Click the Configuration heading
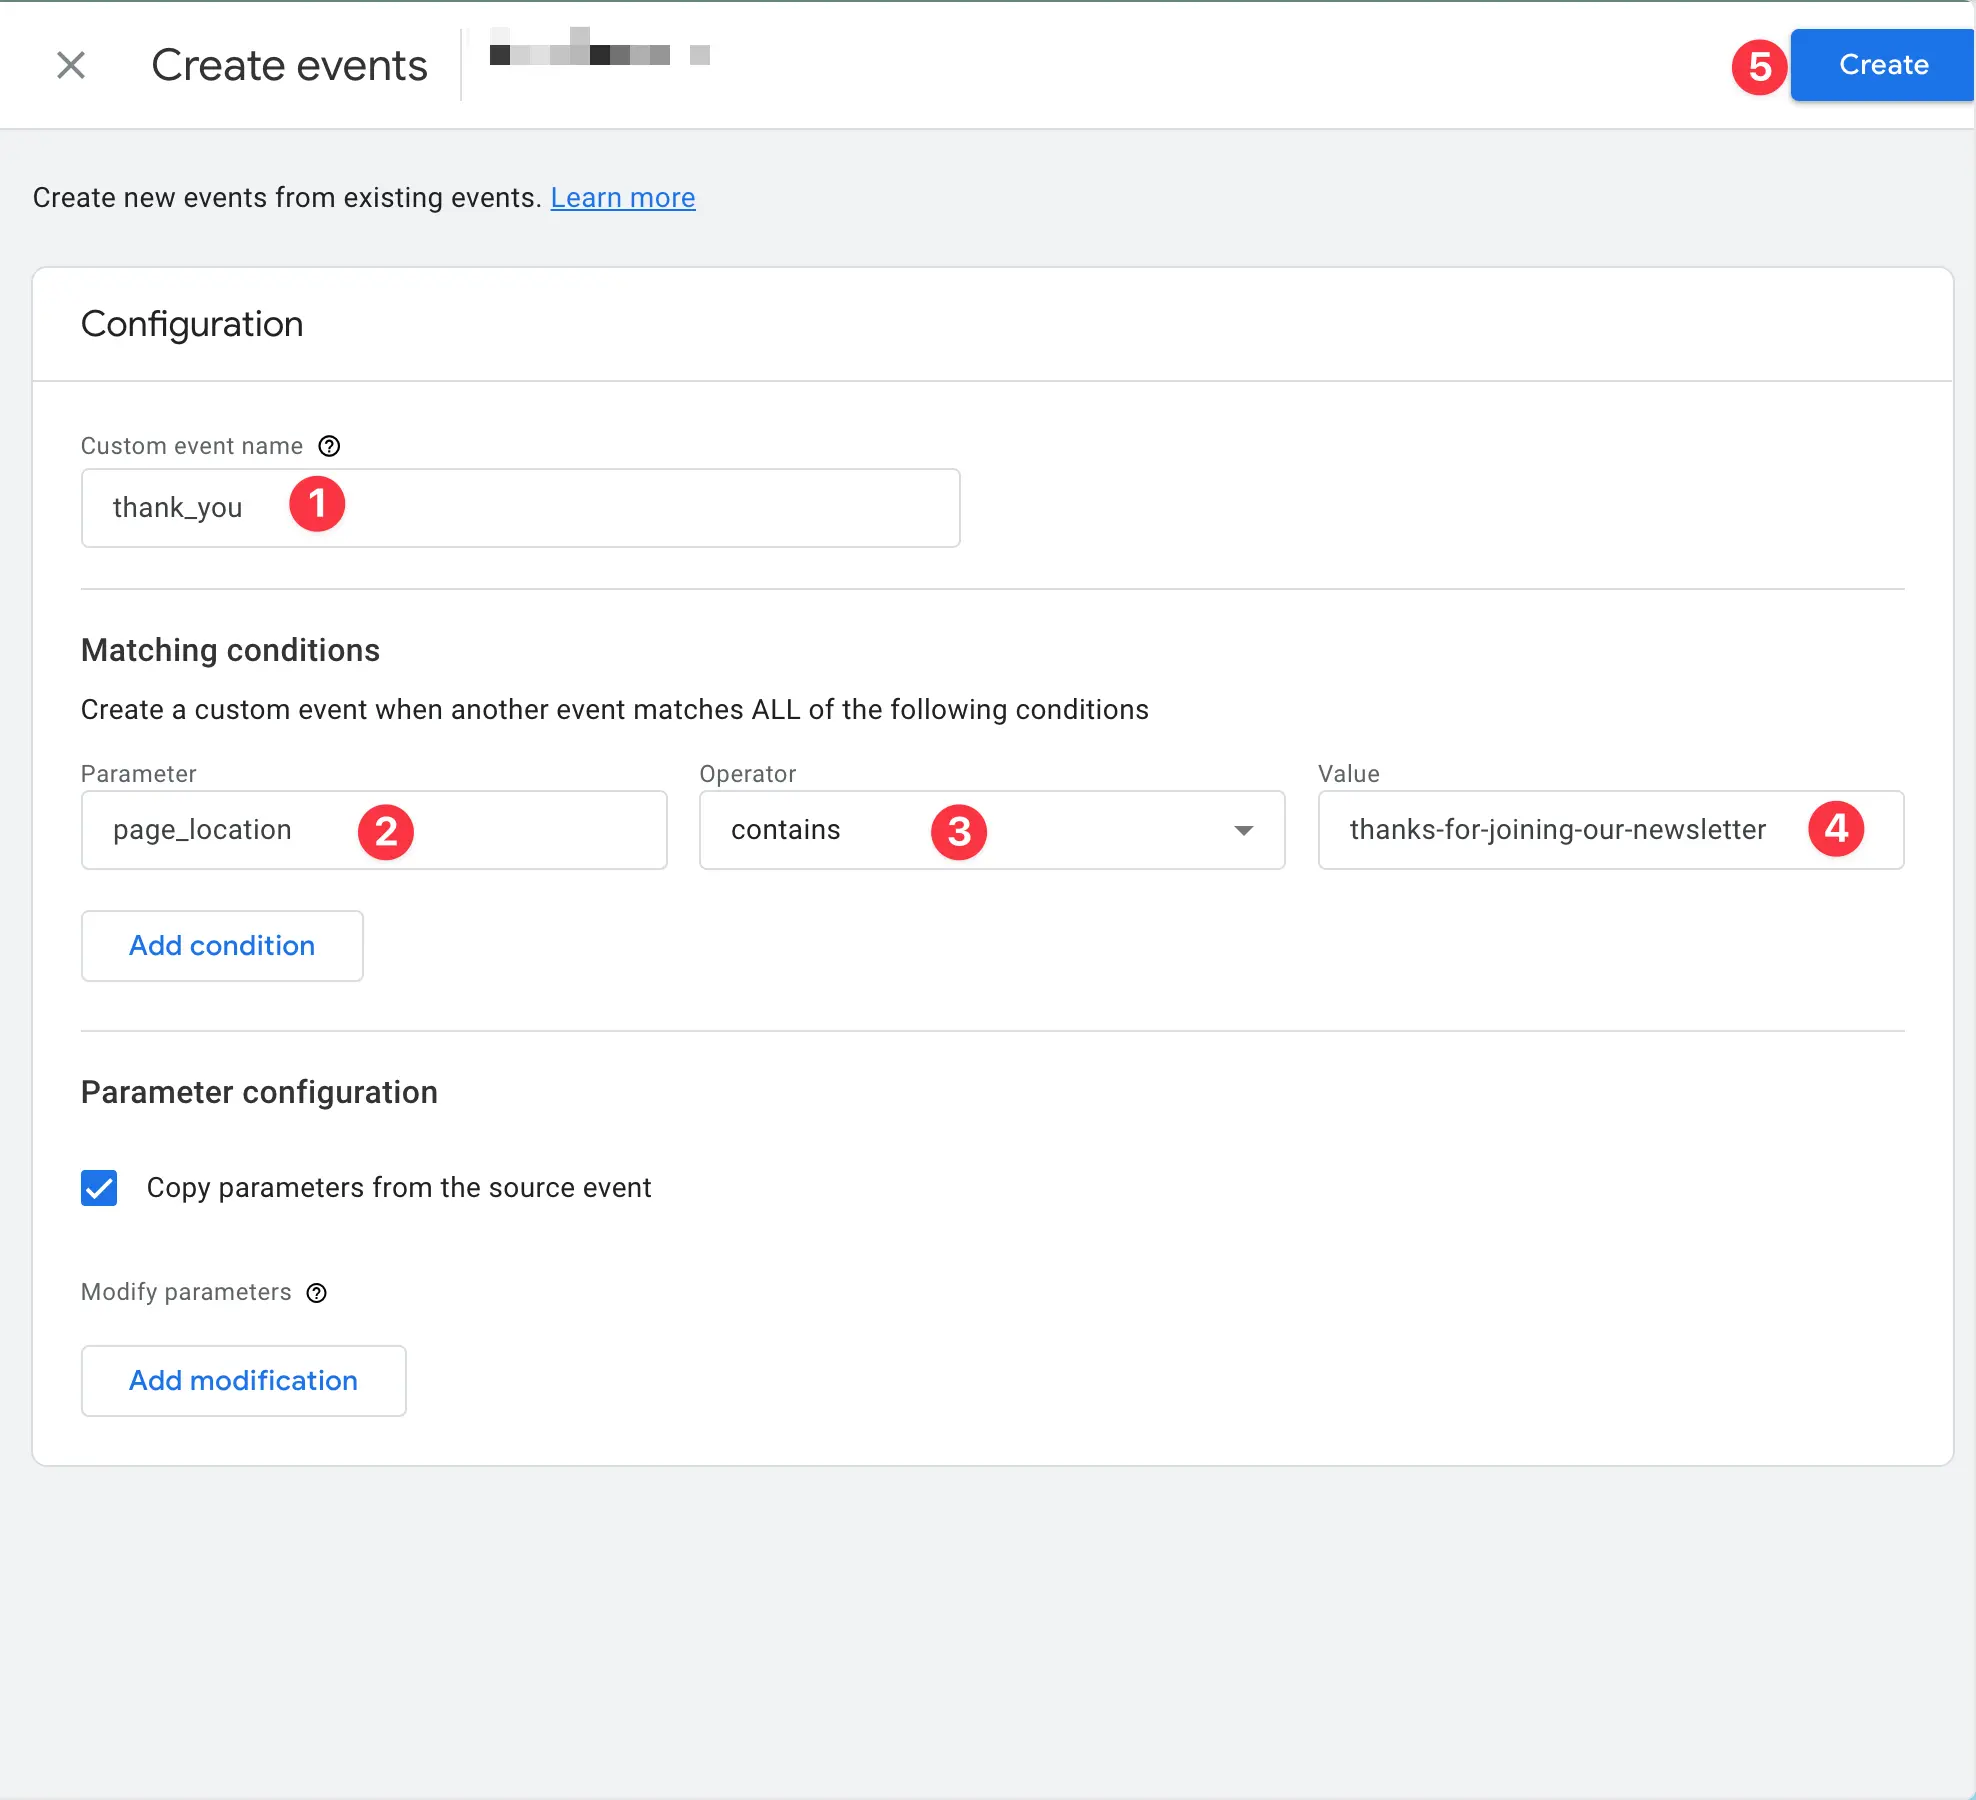 192,324
